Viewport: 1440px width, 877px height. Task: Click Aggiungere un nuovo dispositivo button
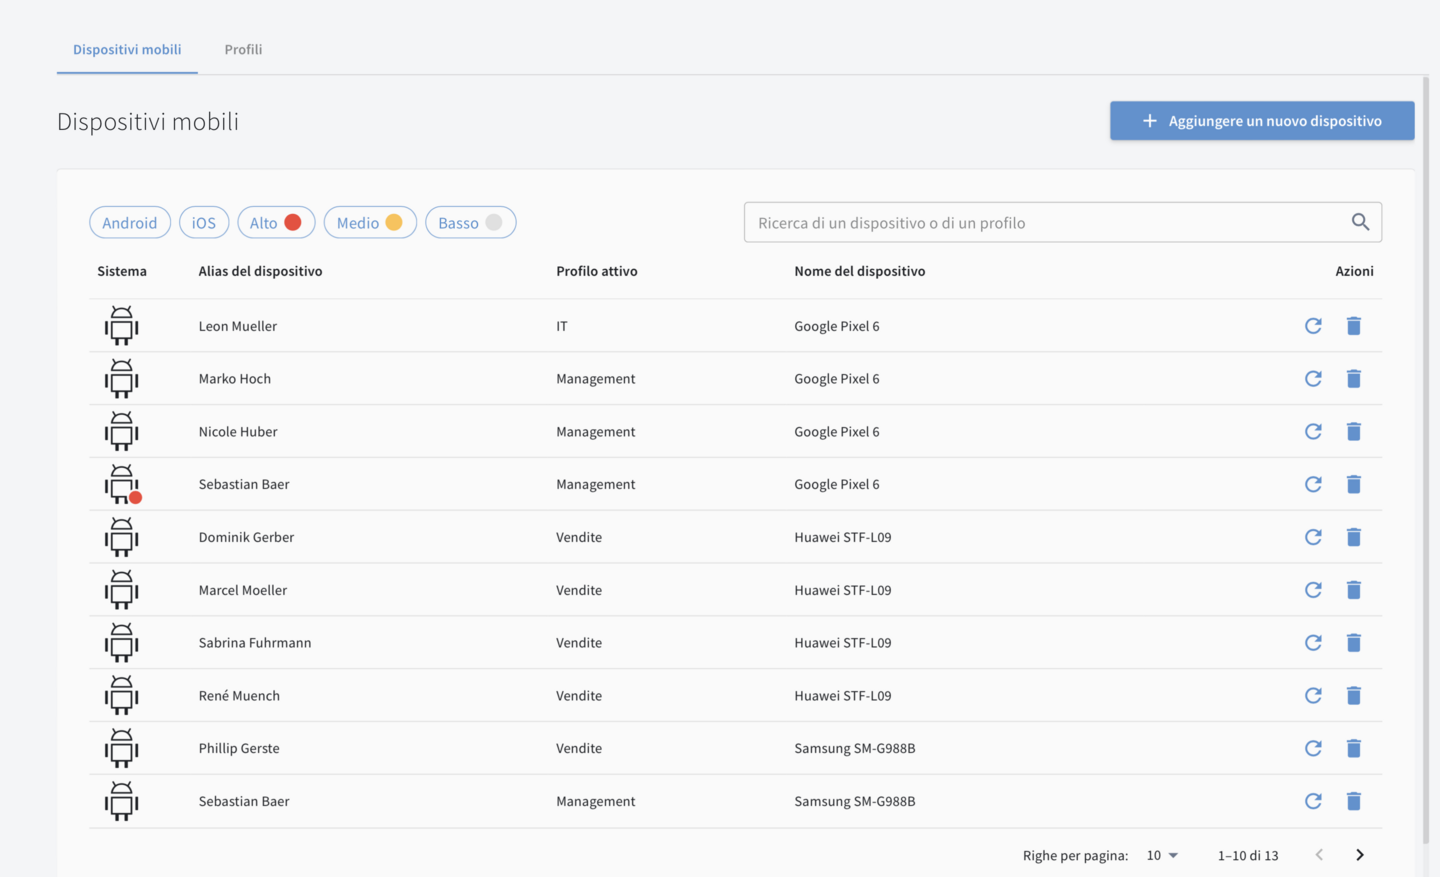tap(1261, 121)
